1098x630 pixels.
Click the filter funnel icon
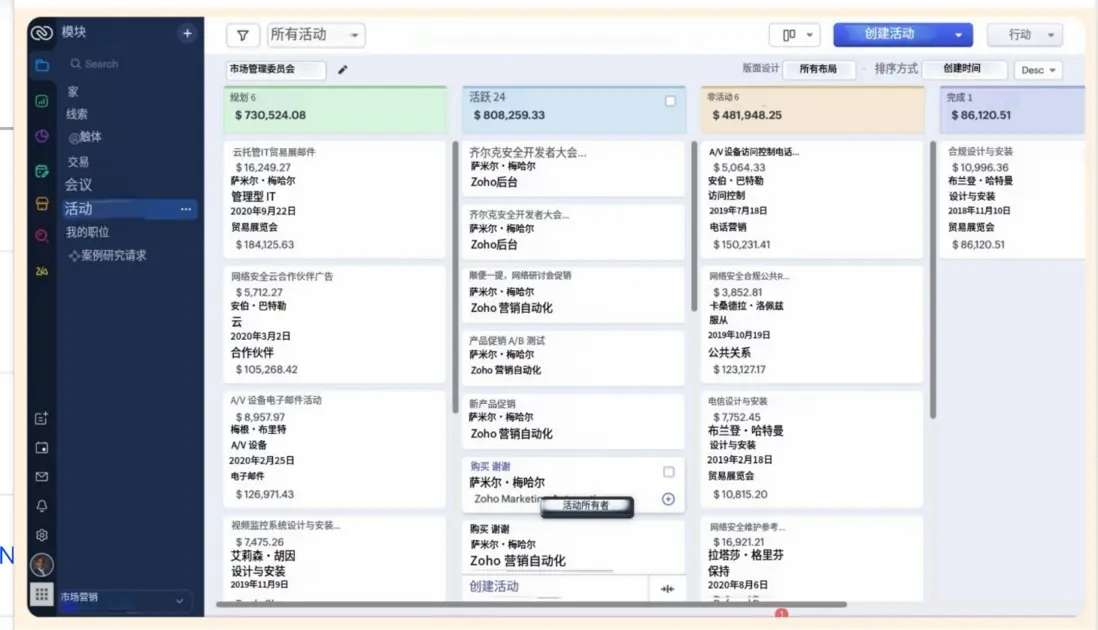[243, 35]
